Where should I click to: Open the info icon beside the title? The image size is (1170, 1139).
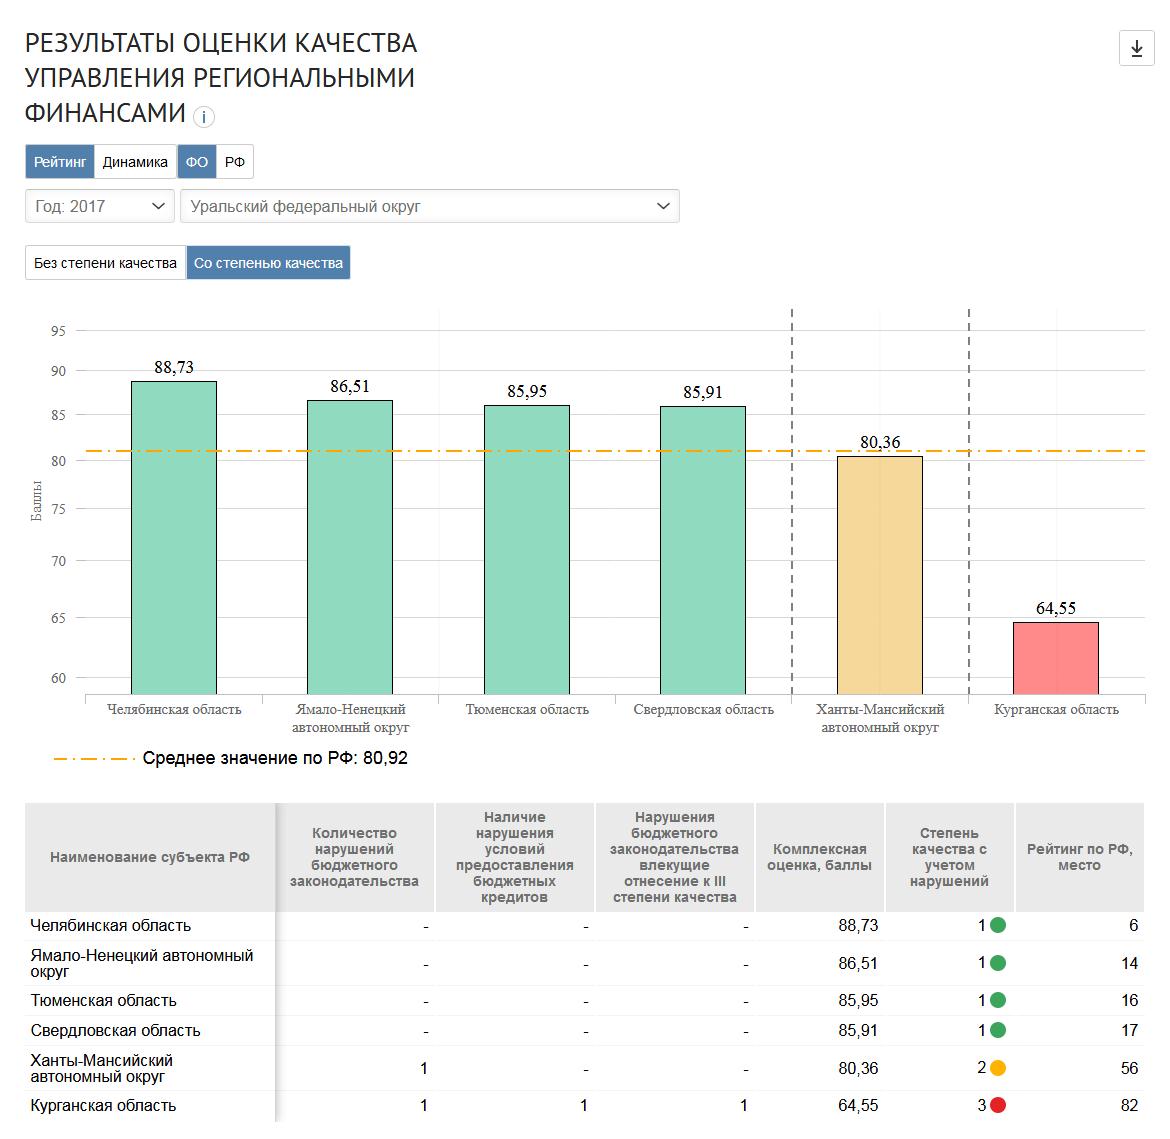(203, 117)
